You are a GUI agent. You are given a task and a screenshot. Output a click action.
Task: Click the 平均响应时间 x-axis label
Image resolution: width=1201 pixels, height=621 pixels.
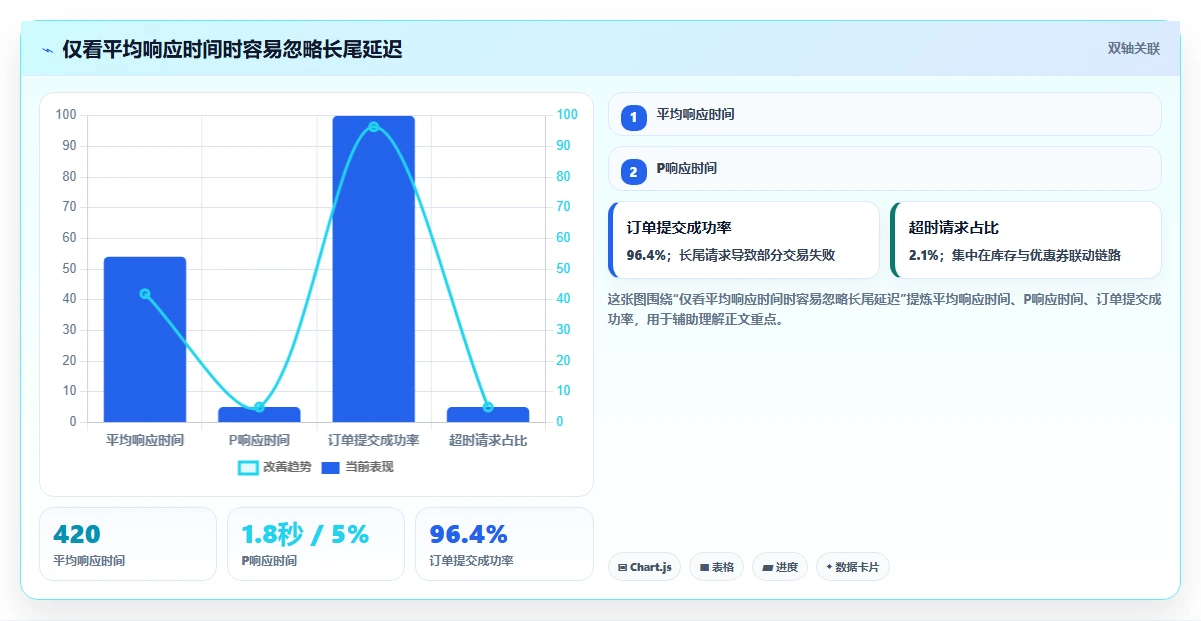click(x=145, y=440)
